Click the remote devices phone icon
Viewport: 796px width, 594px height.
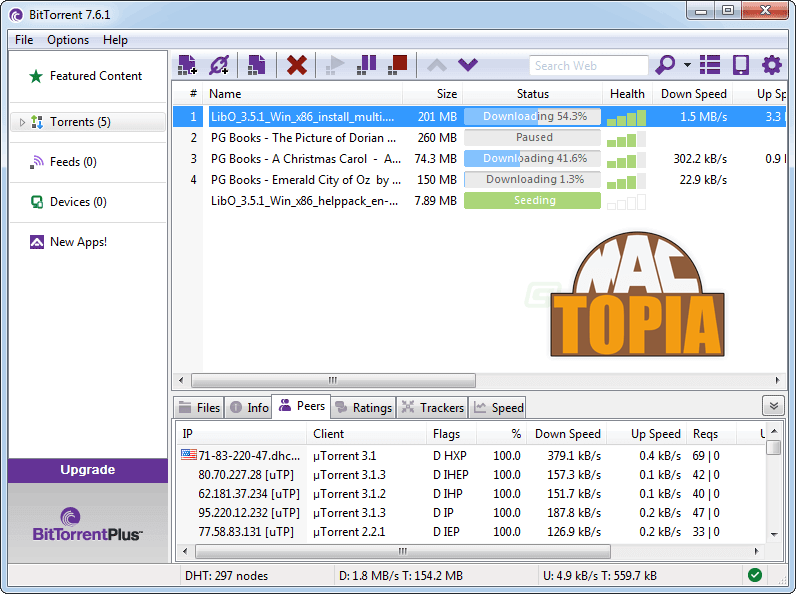click(741, 65)
